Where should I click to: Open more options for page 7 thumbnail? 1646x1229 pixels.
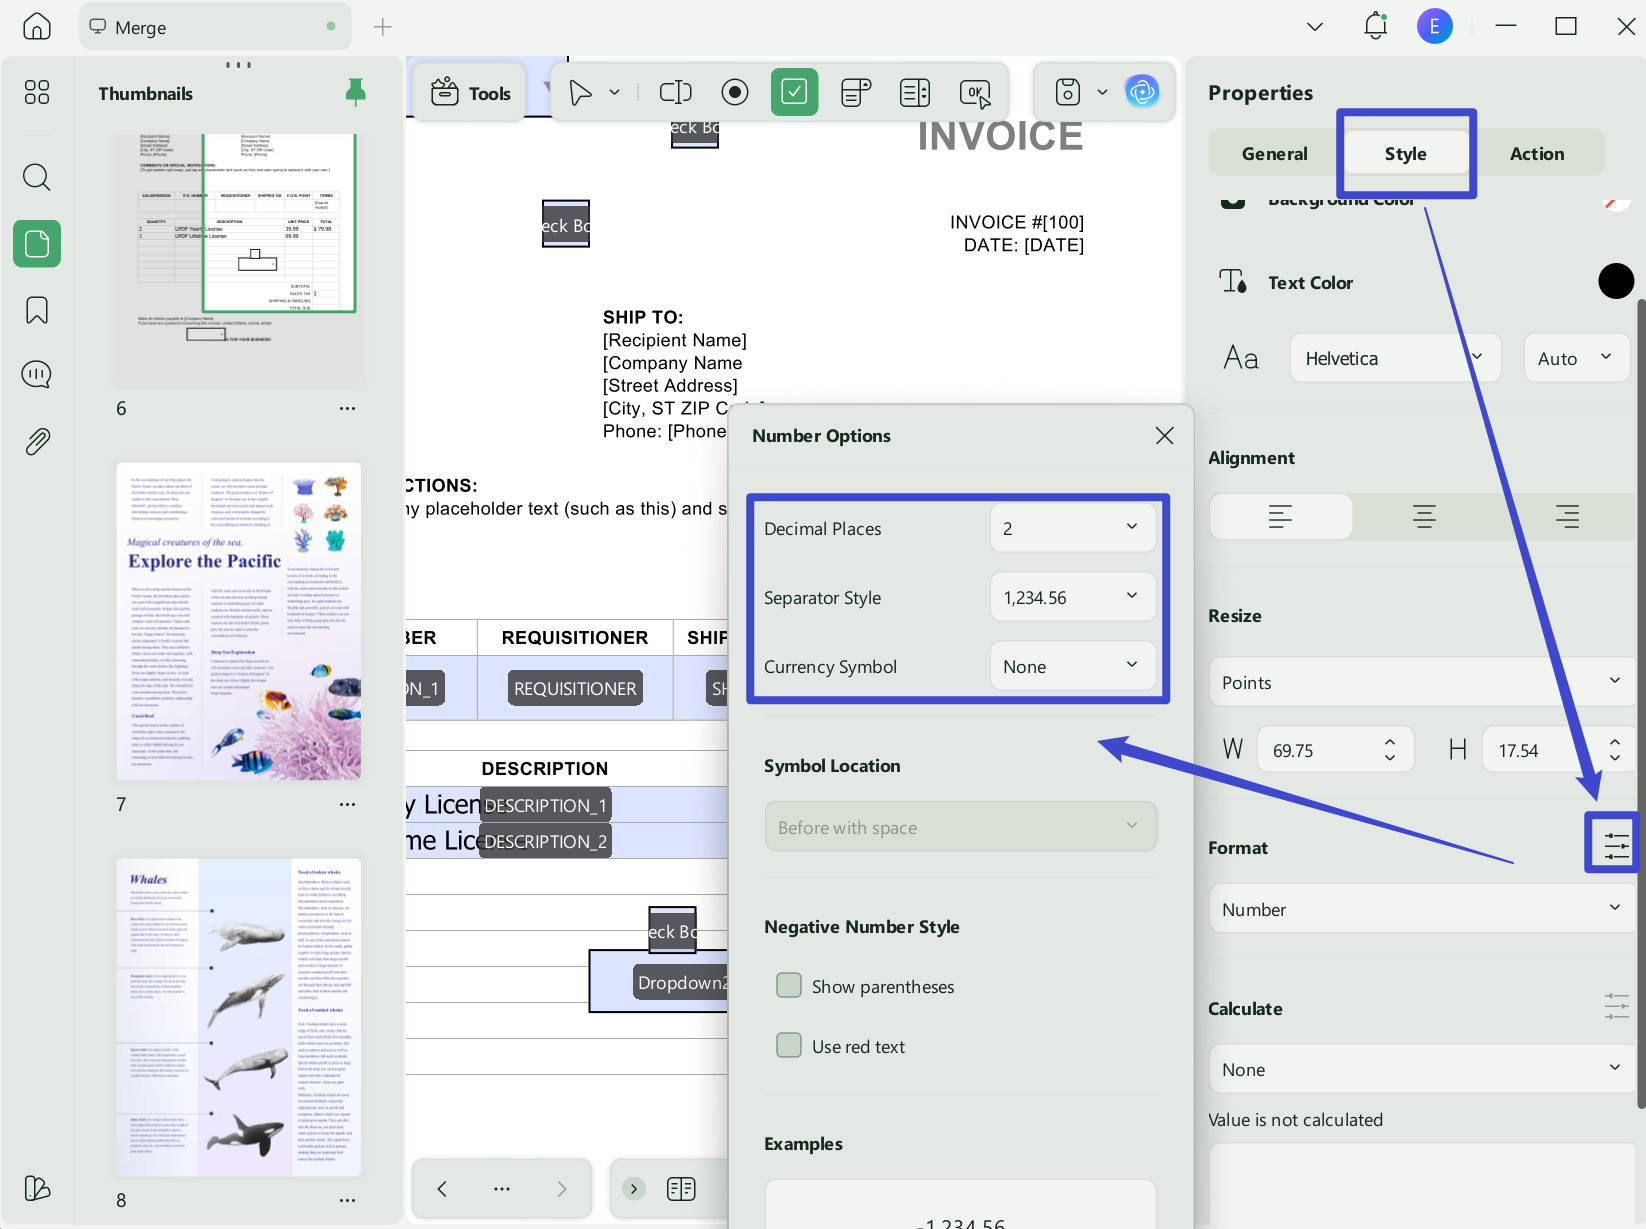point(347,804)
